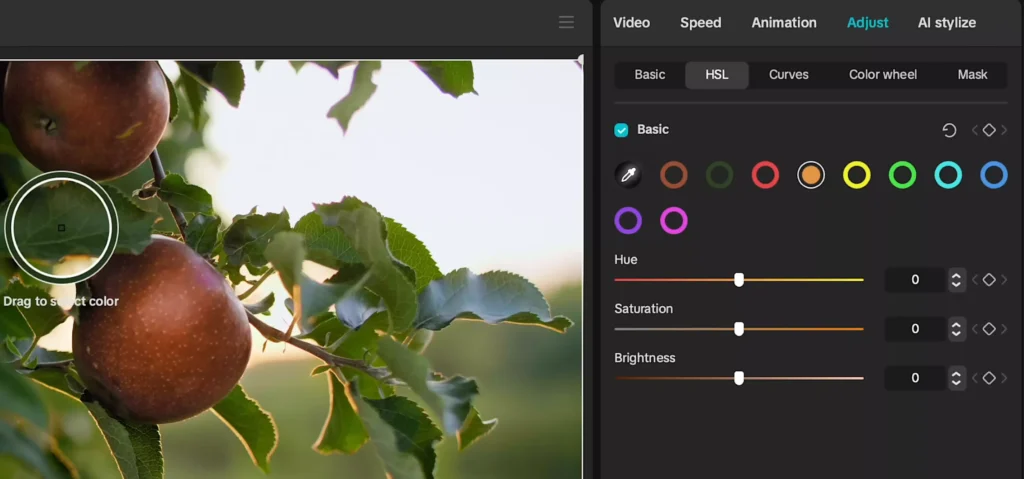Choose the magenta color ring swatch
This screenshot has width=1024, height=479.
674,221
